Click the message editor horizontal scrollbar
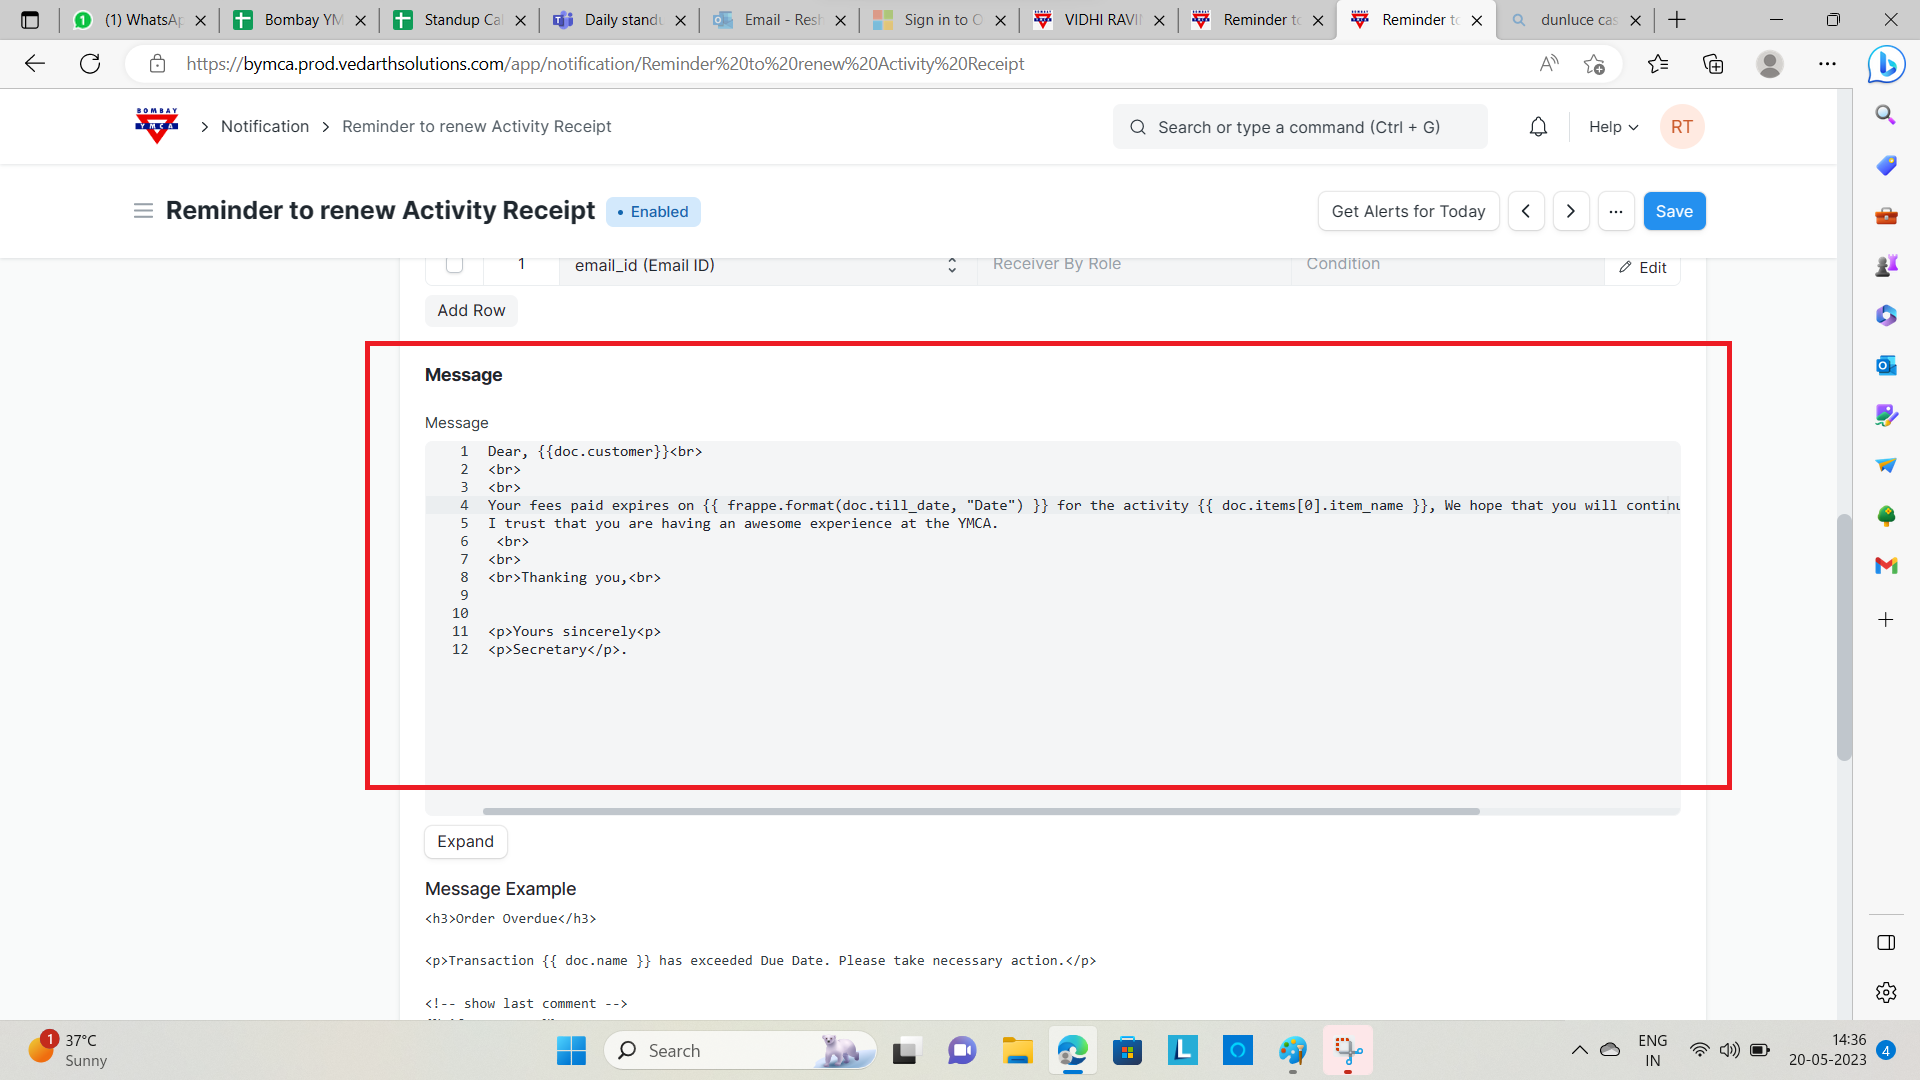 coord(980,811)
